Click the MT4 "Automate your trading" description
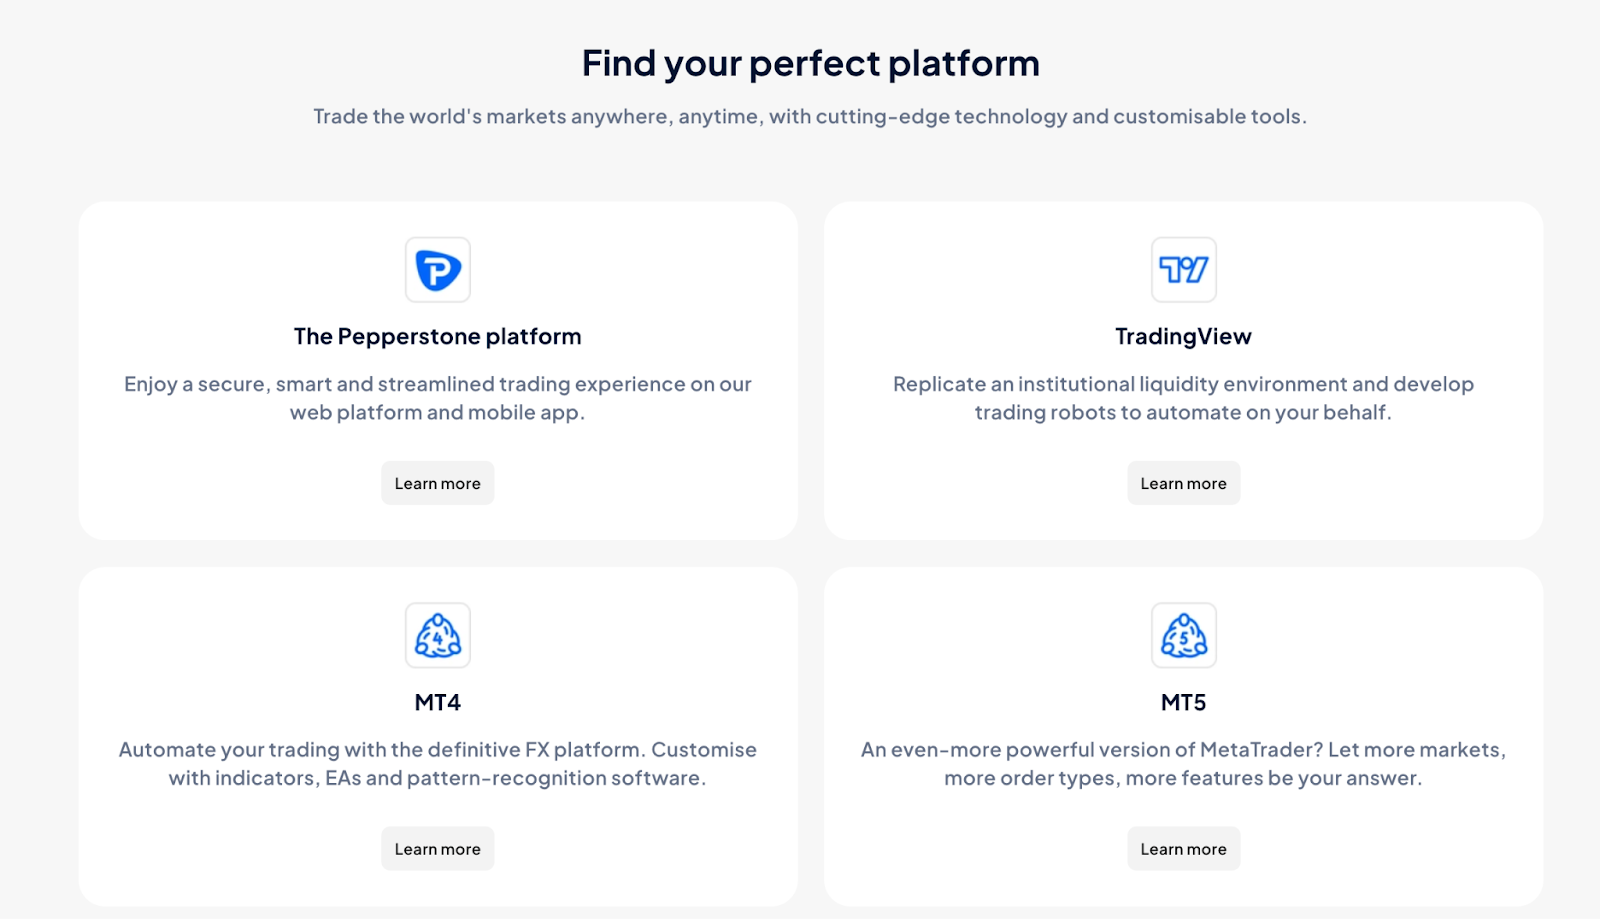The height and width of the screenshot is (919, 1600). [x=437, y=750]
